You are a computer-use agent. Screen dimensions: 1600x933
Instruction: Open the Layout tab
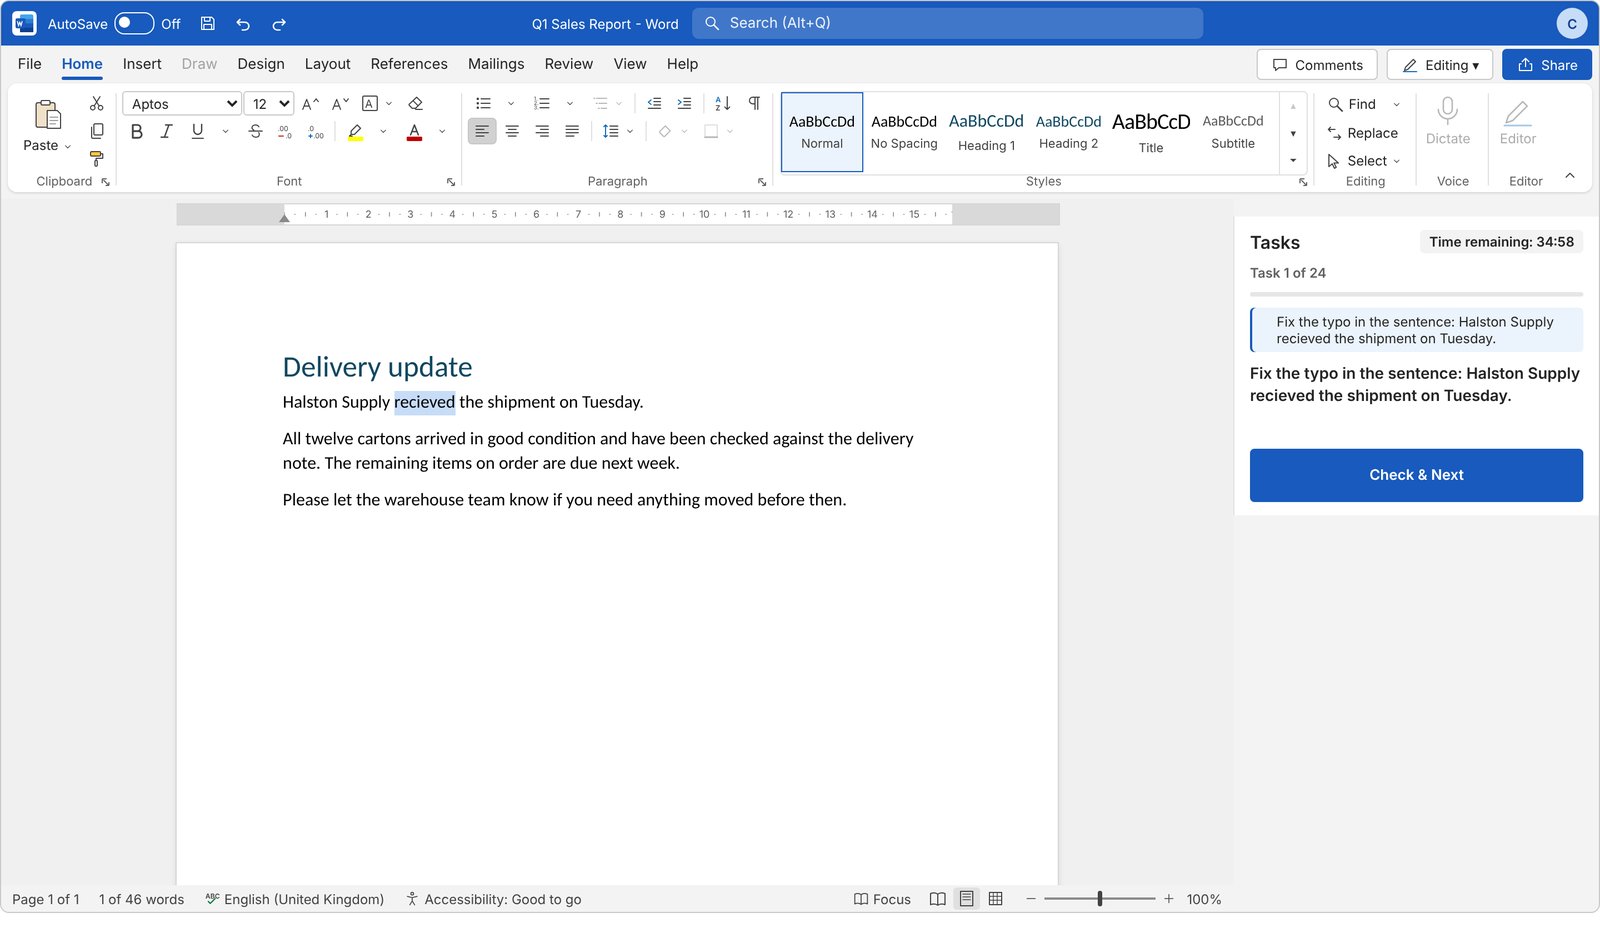pos(327,64)
